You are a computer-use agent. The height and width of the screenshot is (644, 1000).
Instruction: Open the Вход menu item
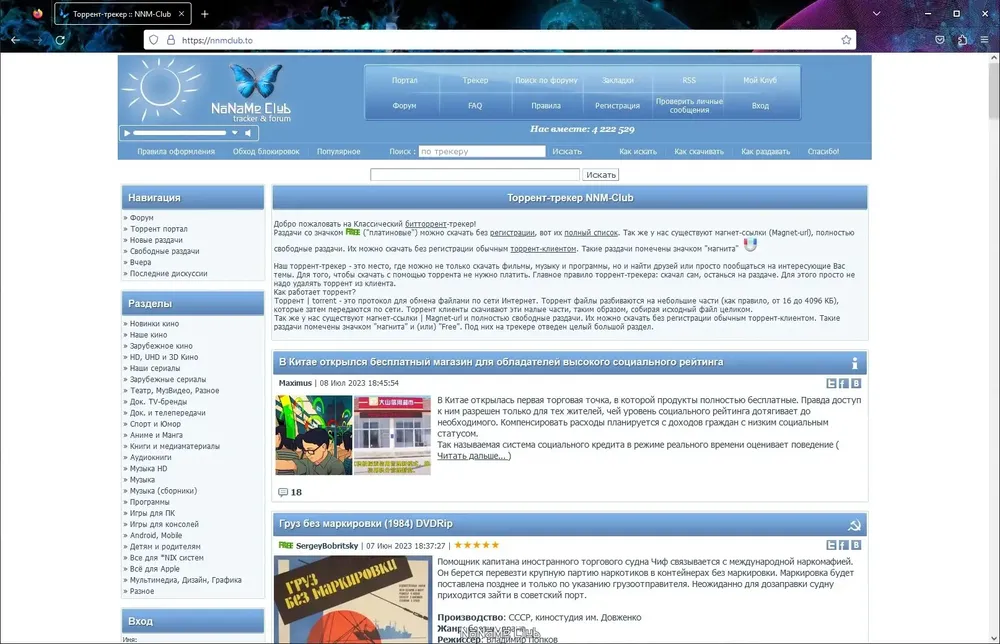tap(760, 106)
